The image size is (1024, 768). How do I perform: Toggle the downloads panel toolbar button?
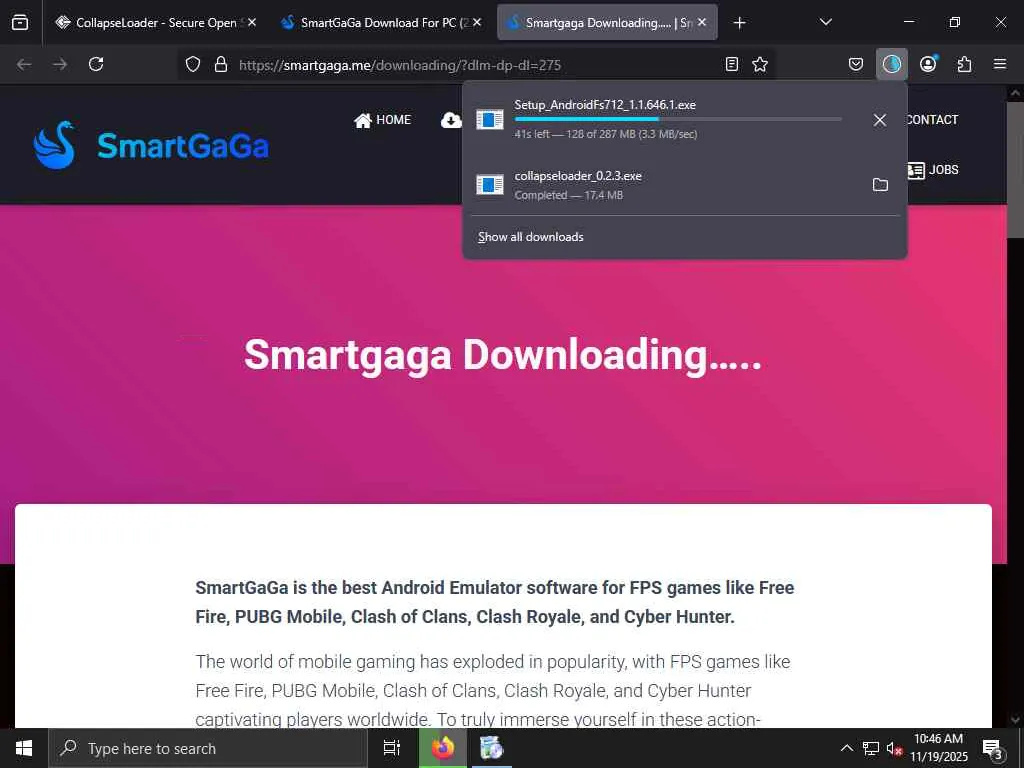pos(891,64)
